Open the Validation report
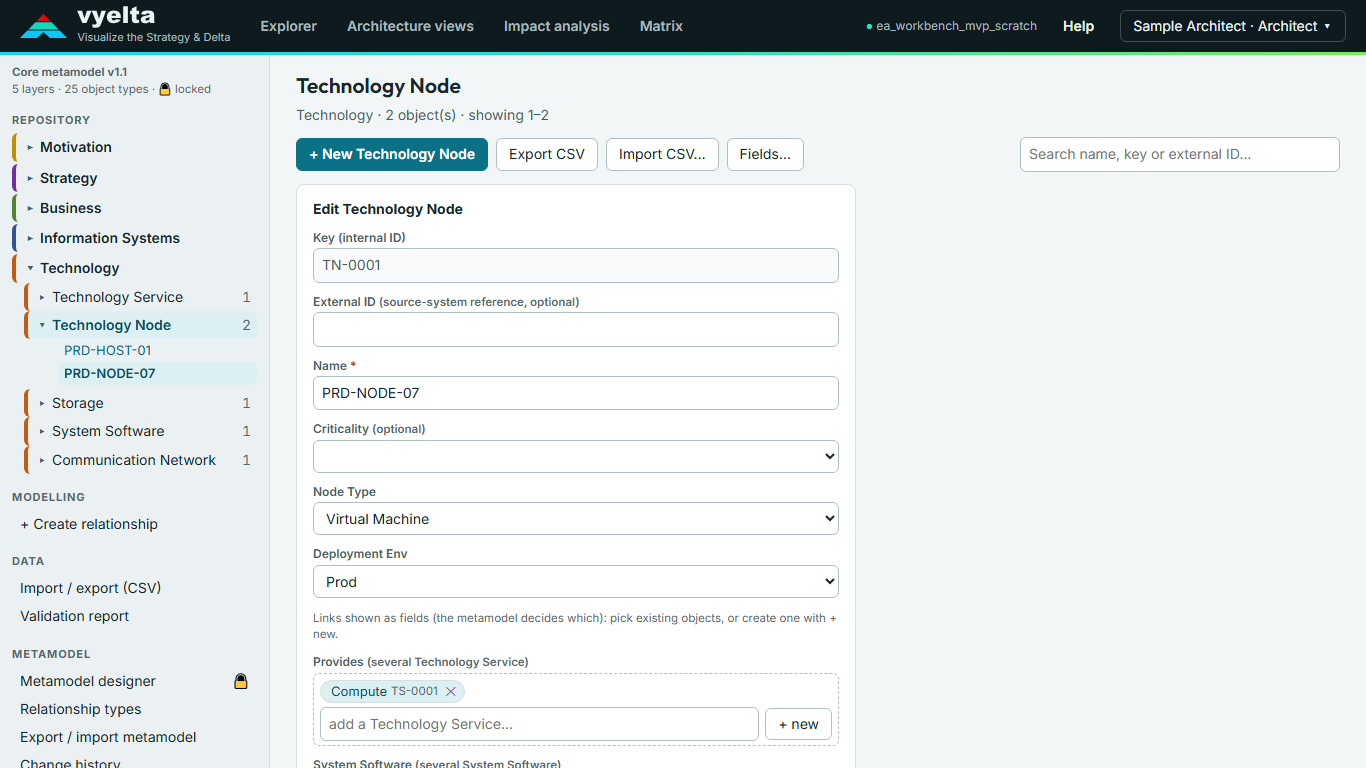Image resolution: width=1366 pixels, height=768 pixels. 75,616
